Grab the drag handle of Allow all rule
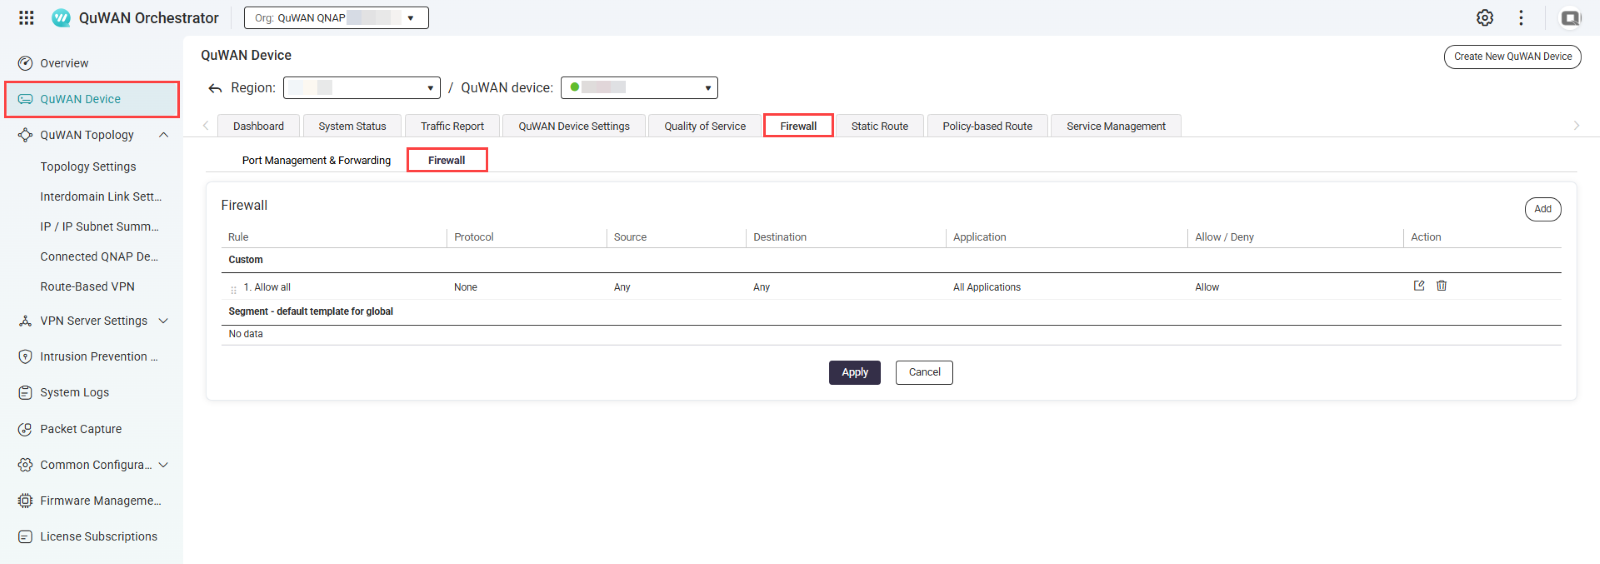 (x=234, y=289)
